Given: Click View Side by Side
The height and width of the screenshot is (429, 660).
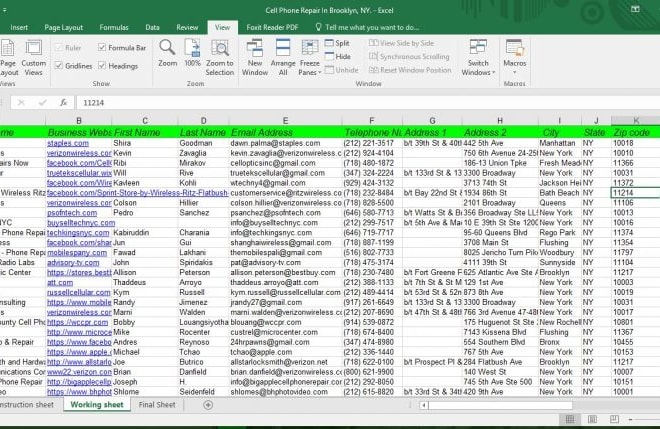Looking at the screenshot, I should 401,43.
